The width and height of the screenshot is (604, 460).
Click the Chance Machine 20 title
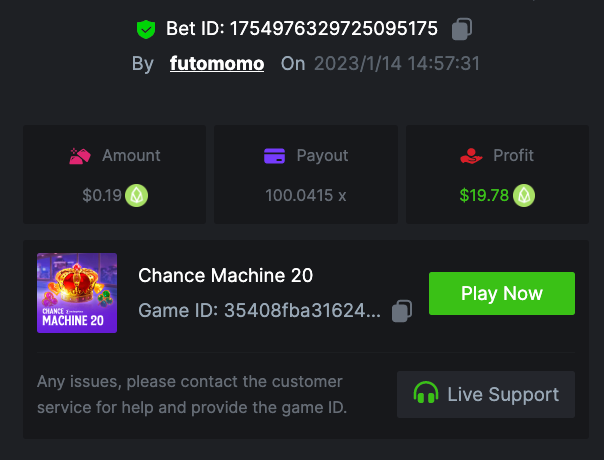tap(225, 275)
